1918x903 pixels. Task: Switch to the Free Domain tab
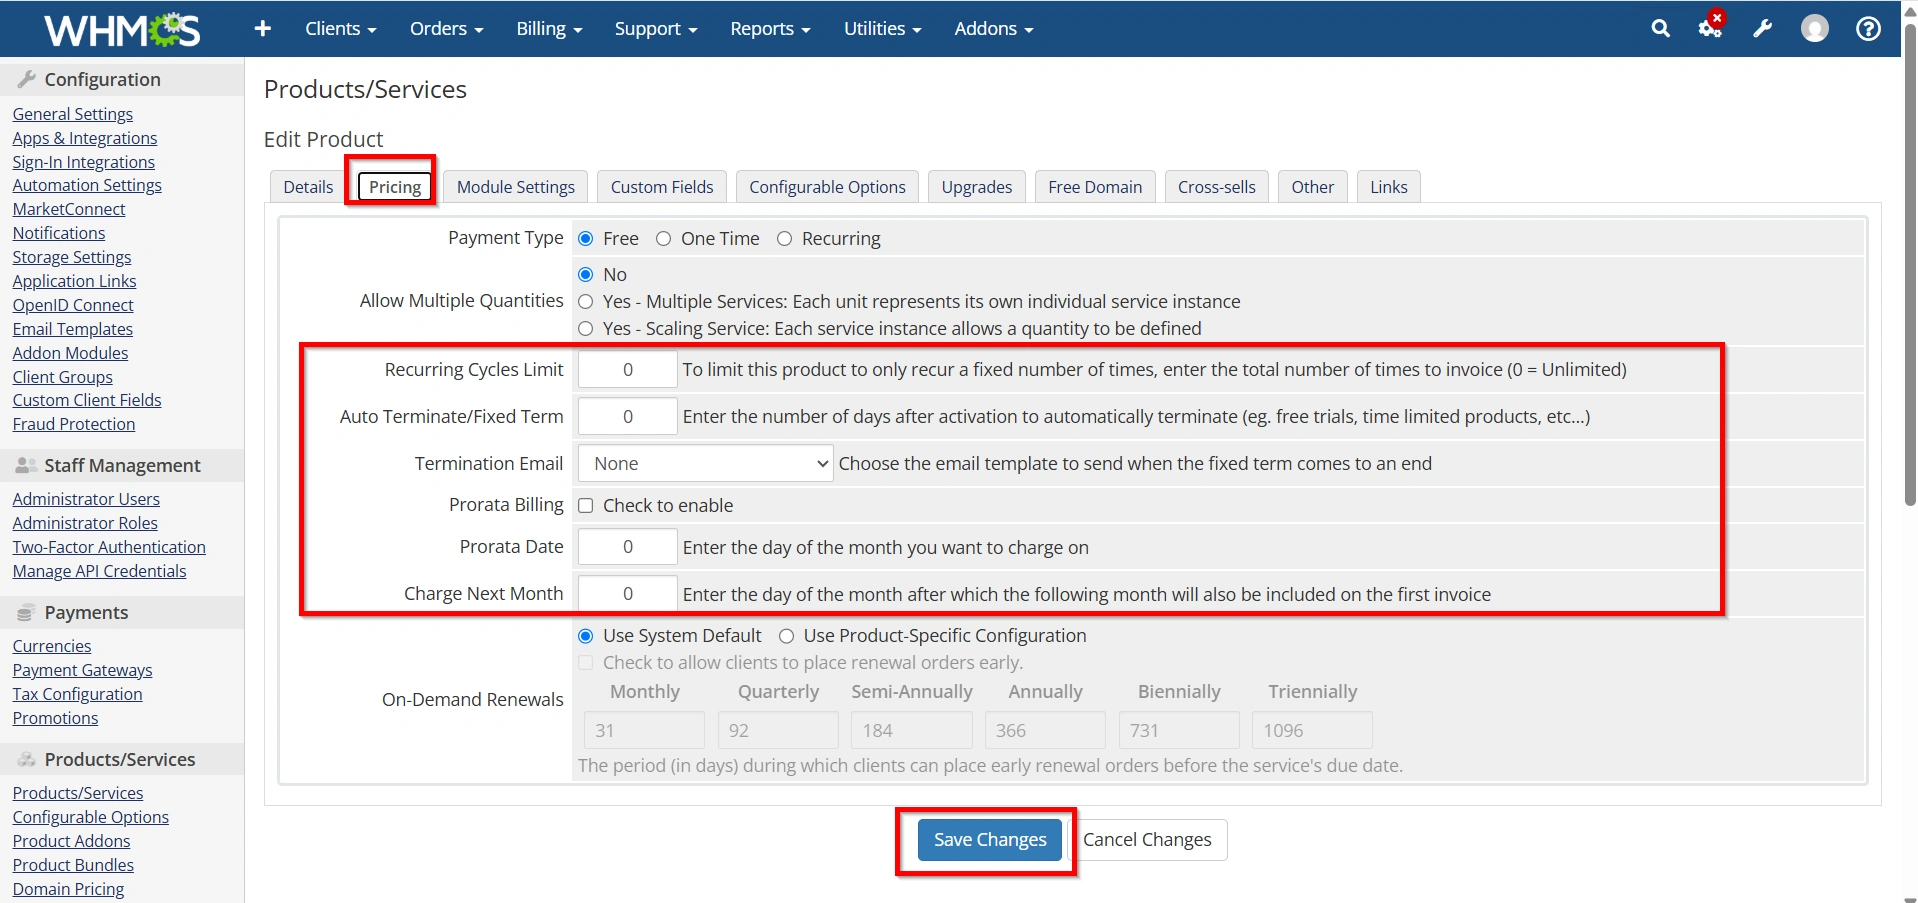coord(1095,187)
